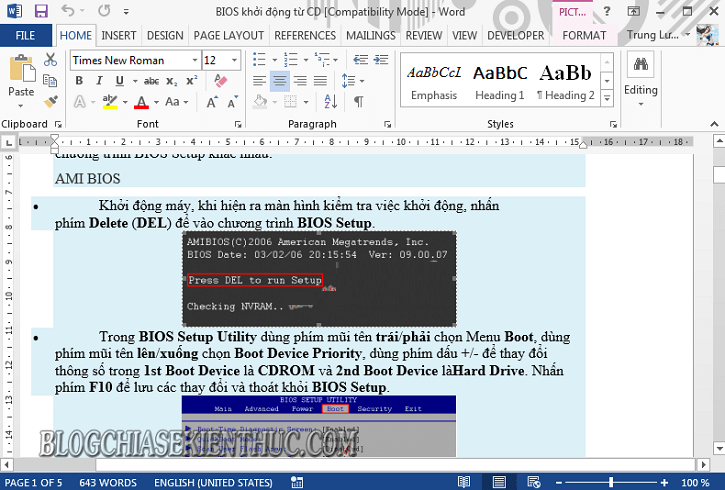Click the Sort A to Z icon
The height and width of the screenshot is (490, 725).
(x=331, y=102)
